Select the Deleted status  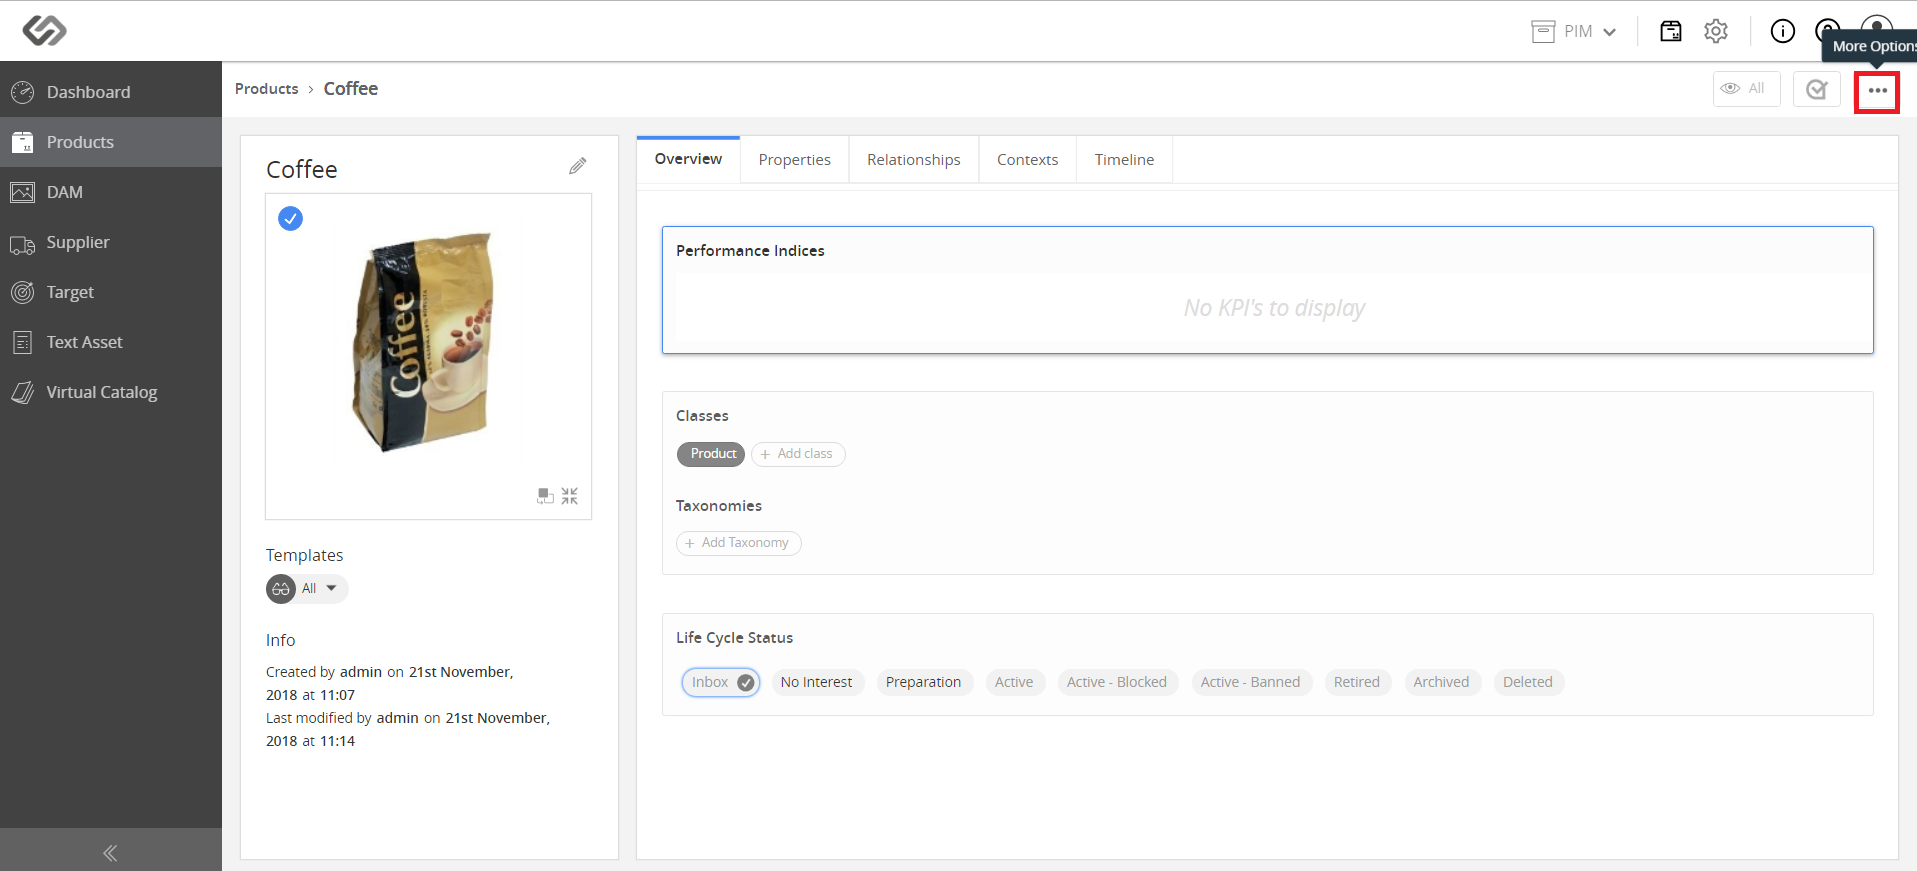pos(1528,682)
